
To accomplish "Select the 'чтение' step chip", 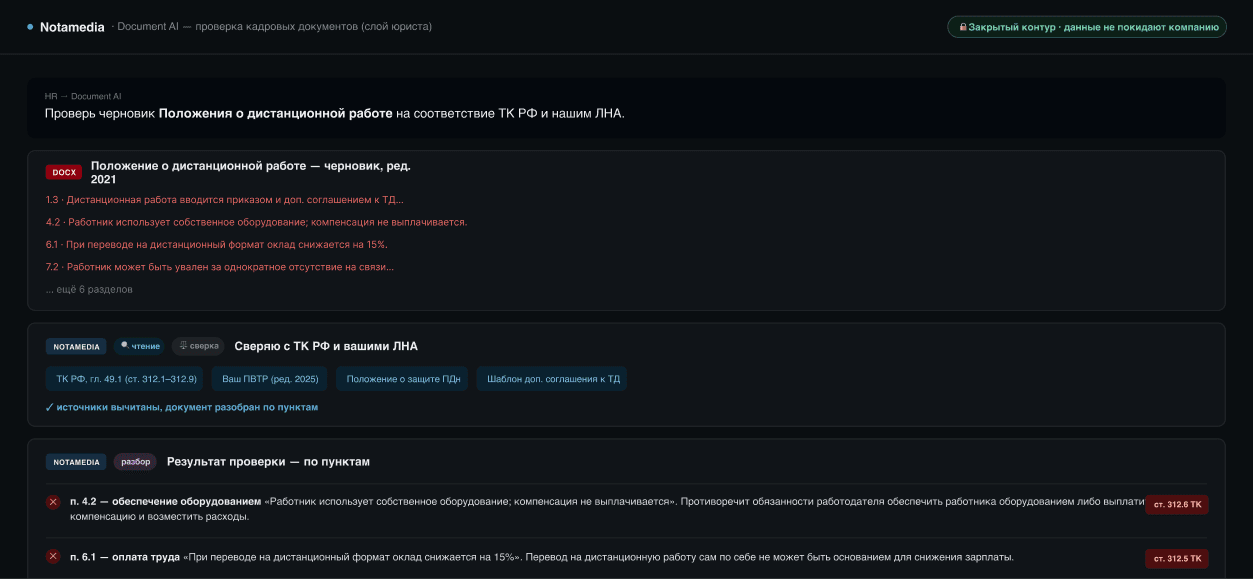I will 140,346.
